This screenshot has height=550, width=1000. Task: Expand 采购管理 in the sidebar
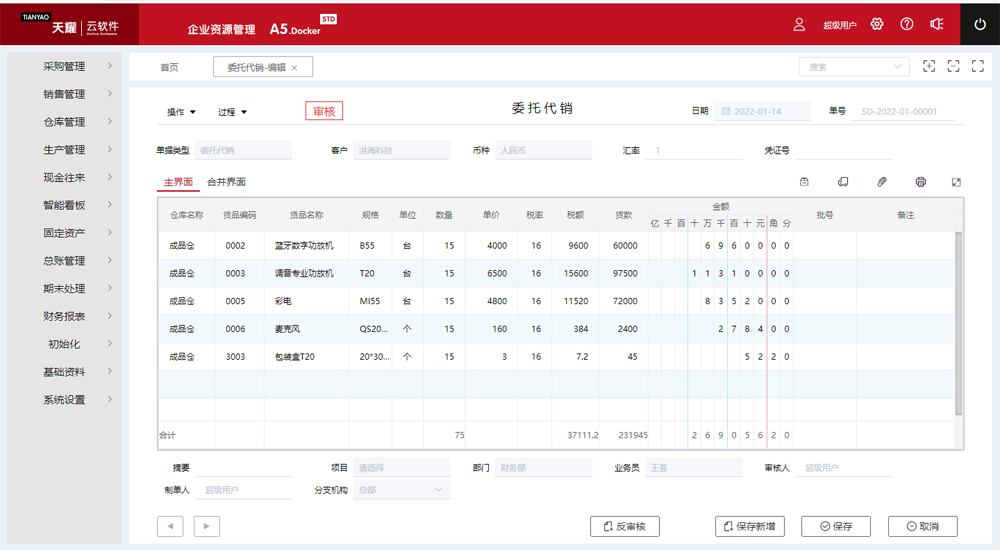[64, 66]
